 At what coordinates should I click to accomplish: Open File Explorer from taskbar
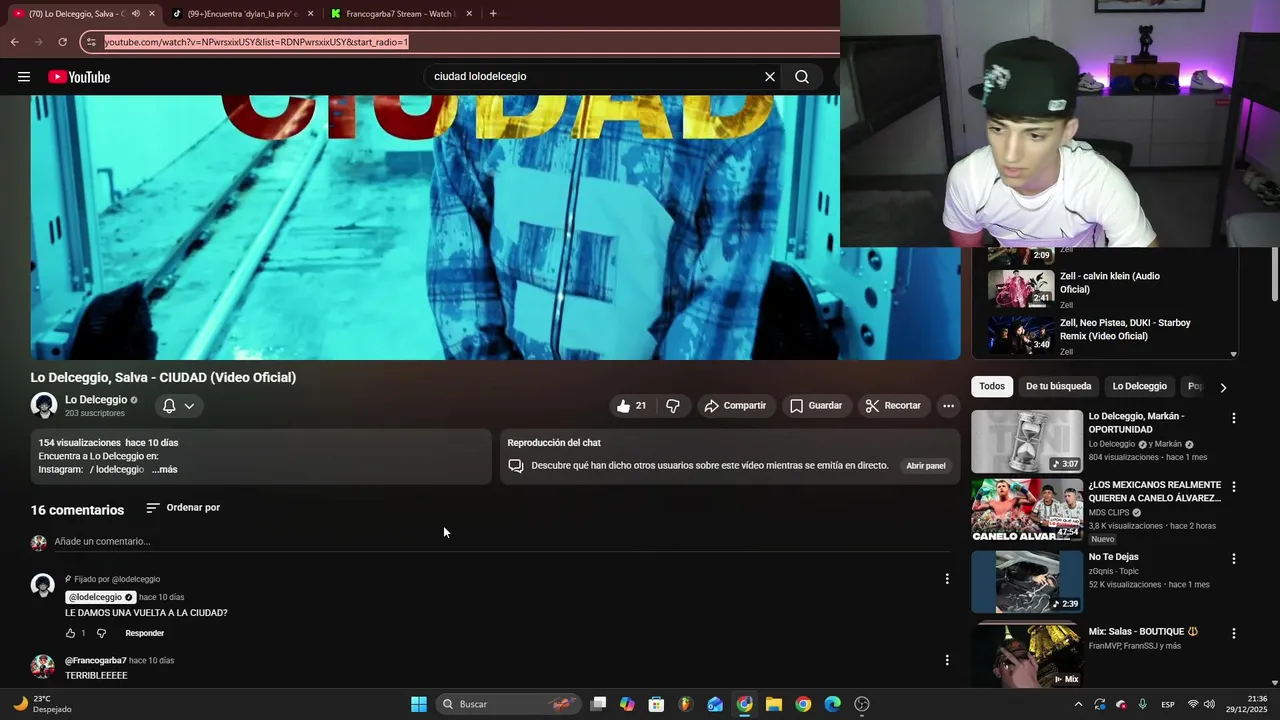(773, 704)
